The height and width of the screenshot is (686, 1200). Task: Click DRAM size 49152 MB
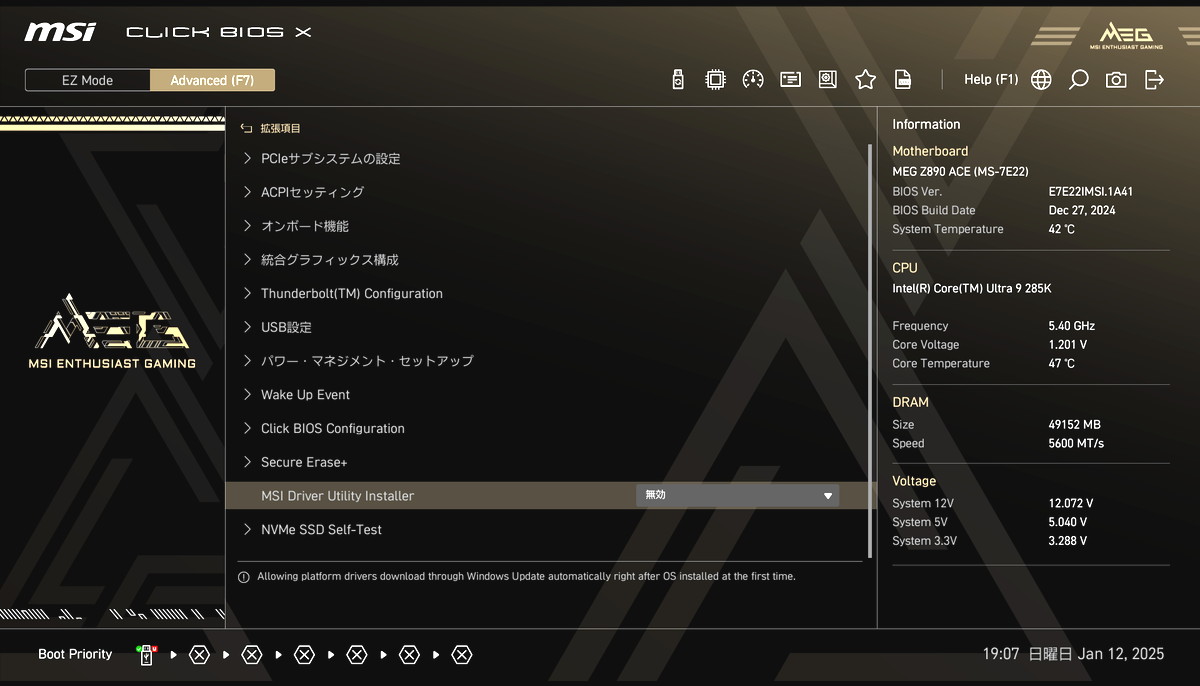click(1074, 425)
